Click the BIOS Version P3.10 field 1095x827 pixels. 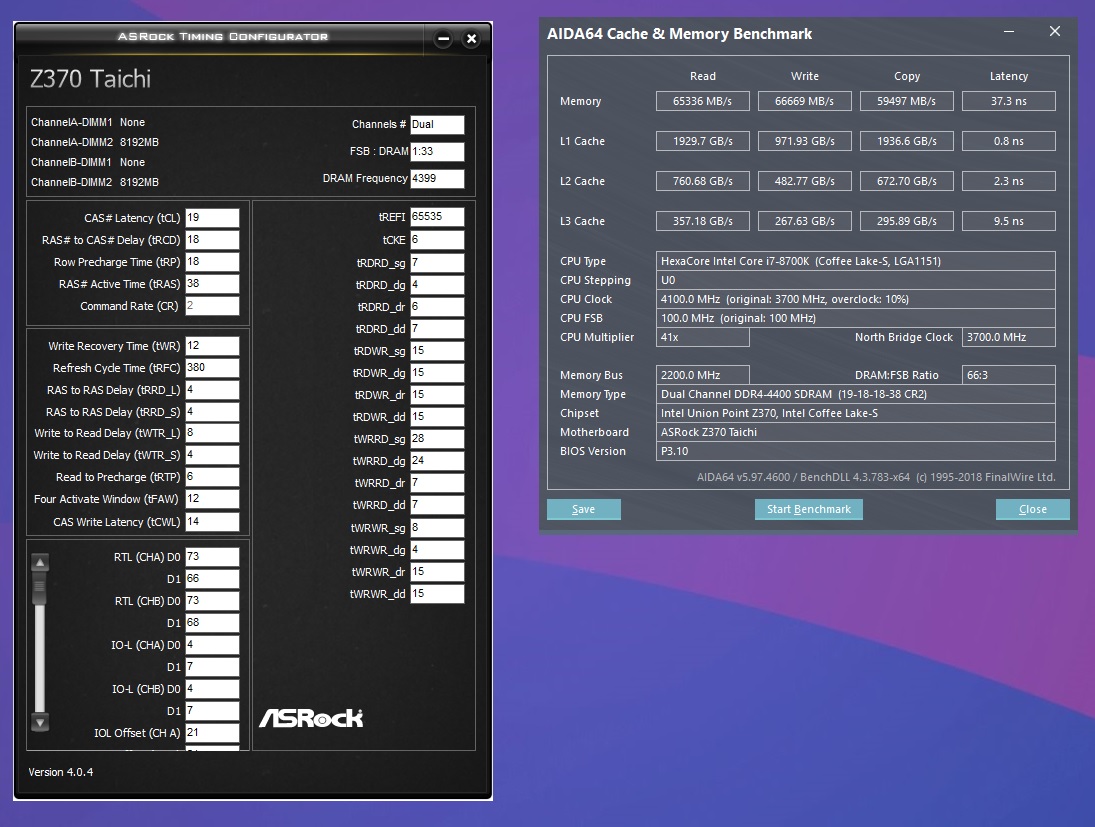point(855,451)
